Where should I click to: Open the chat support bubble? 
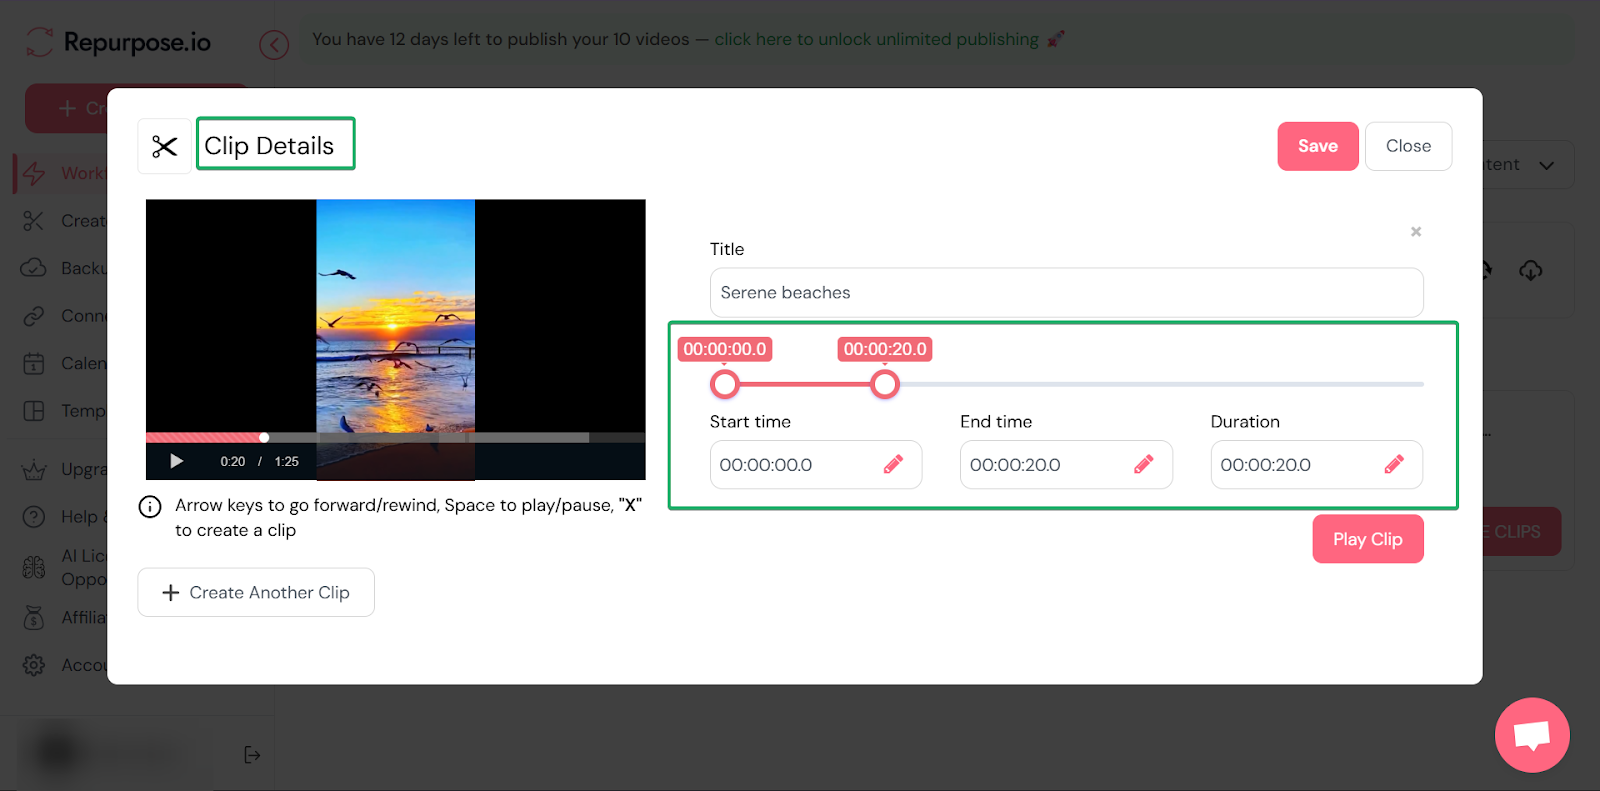tap(1532, 735)
